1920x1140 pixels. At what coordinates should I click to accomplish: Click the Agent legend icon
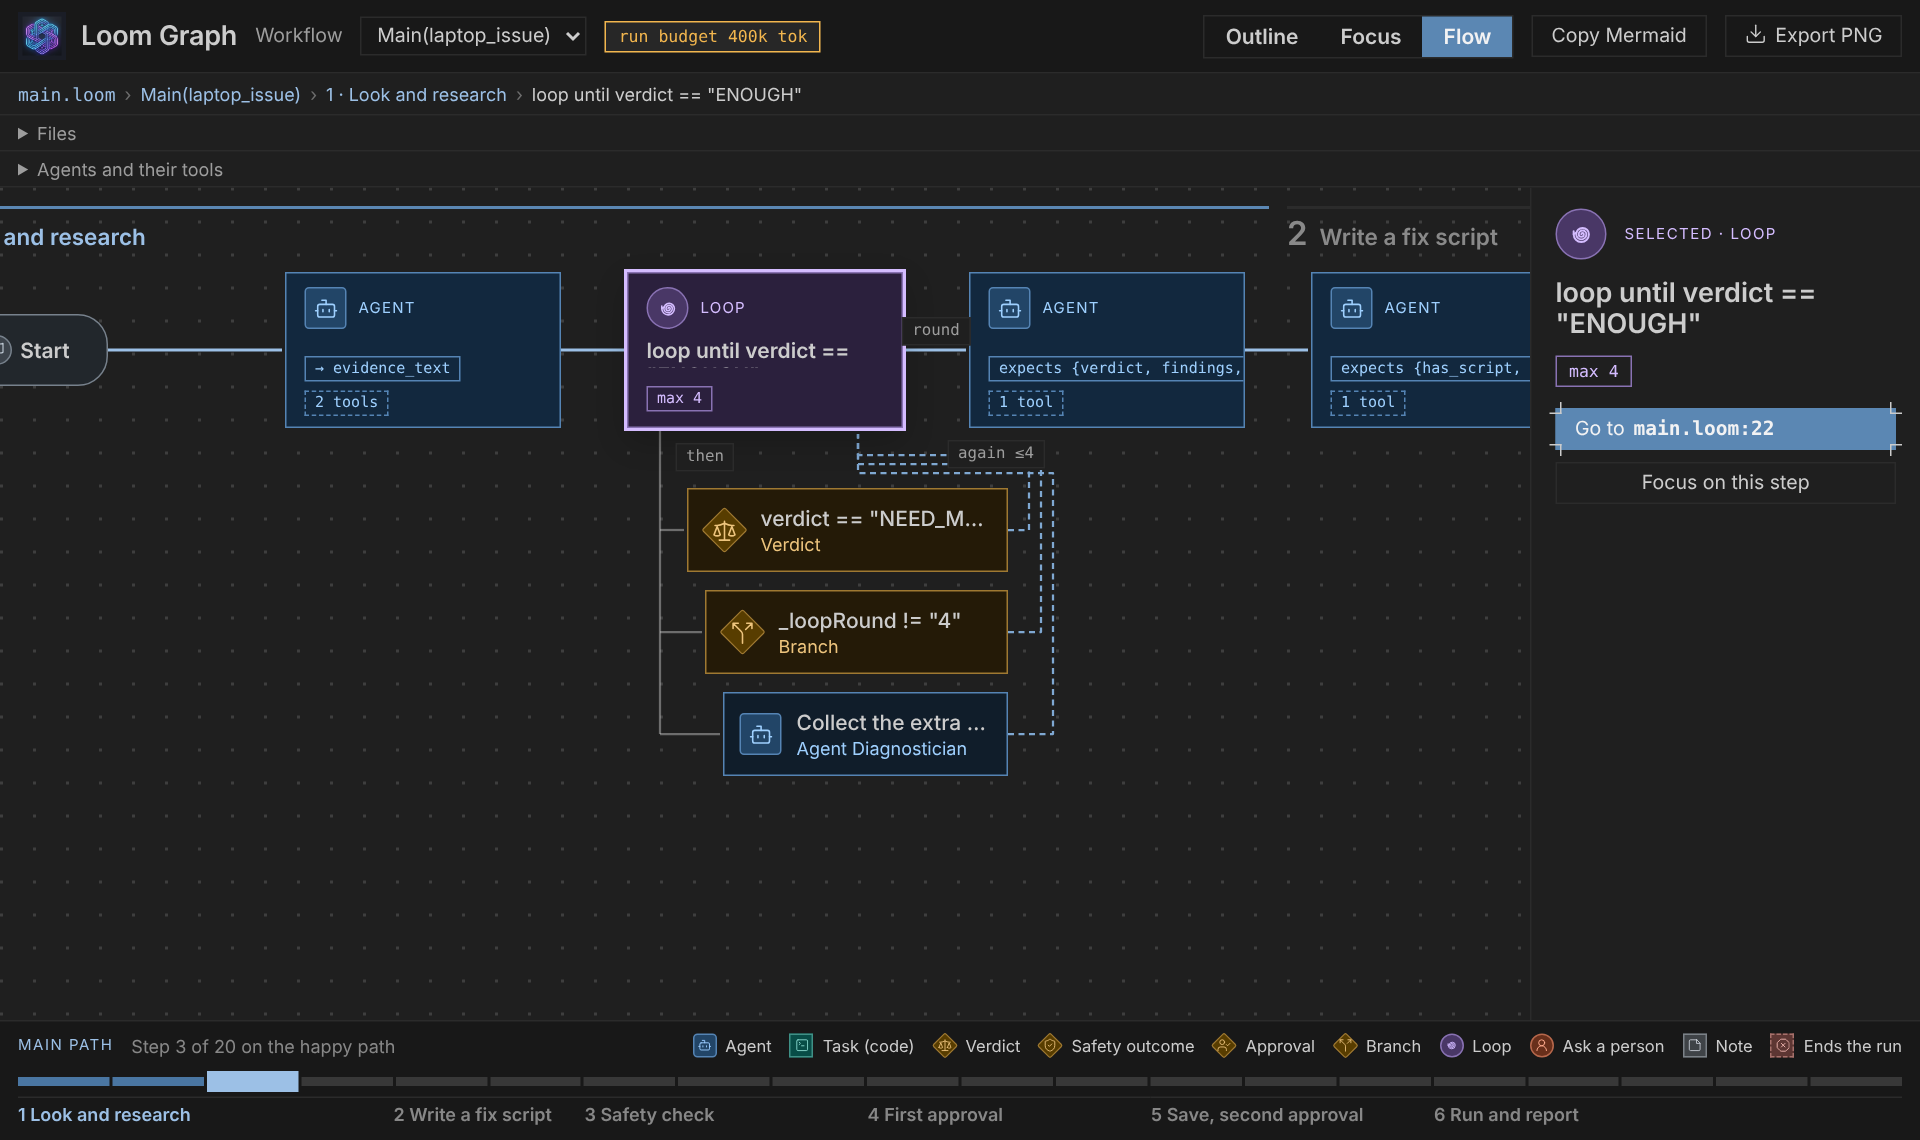tap(705, 1046)
